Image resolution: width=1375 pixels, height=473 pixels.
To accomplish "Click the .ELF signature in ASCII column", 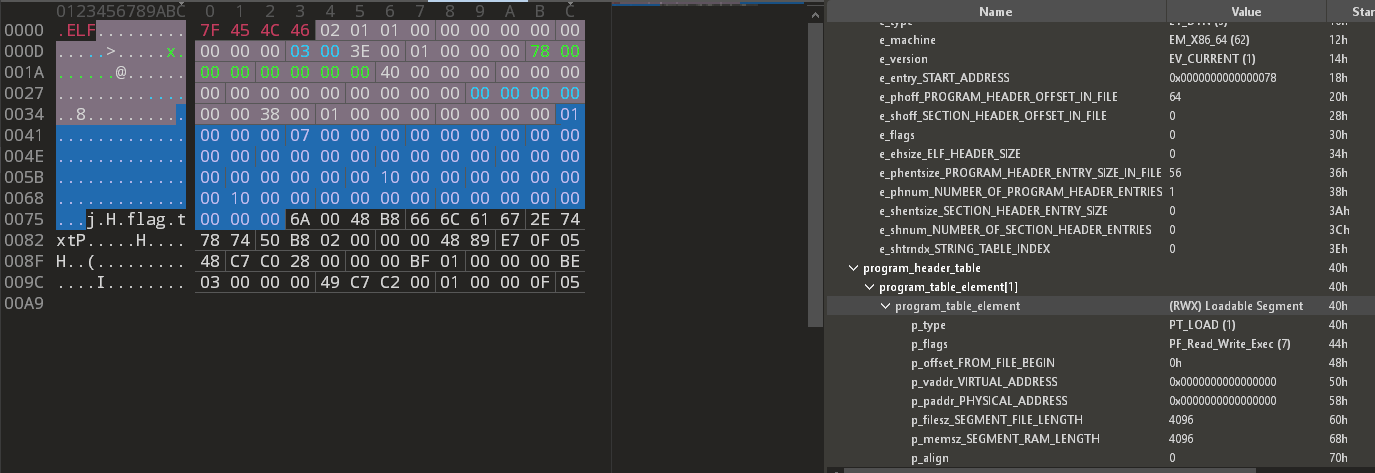I will pyautogui.click(x=76, y=31).
